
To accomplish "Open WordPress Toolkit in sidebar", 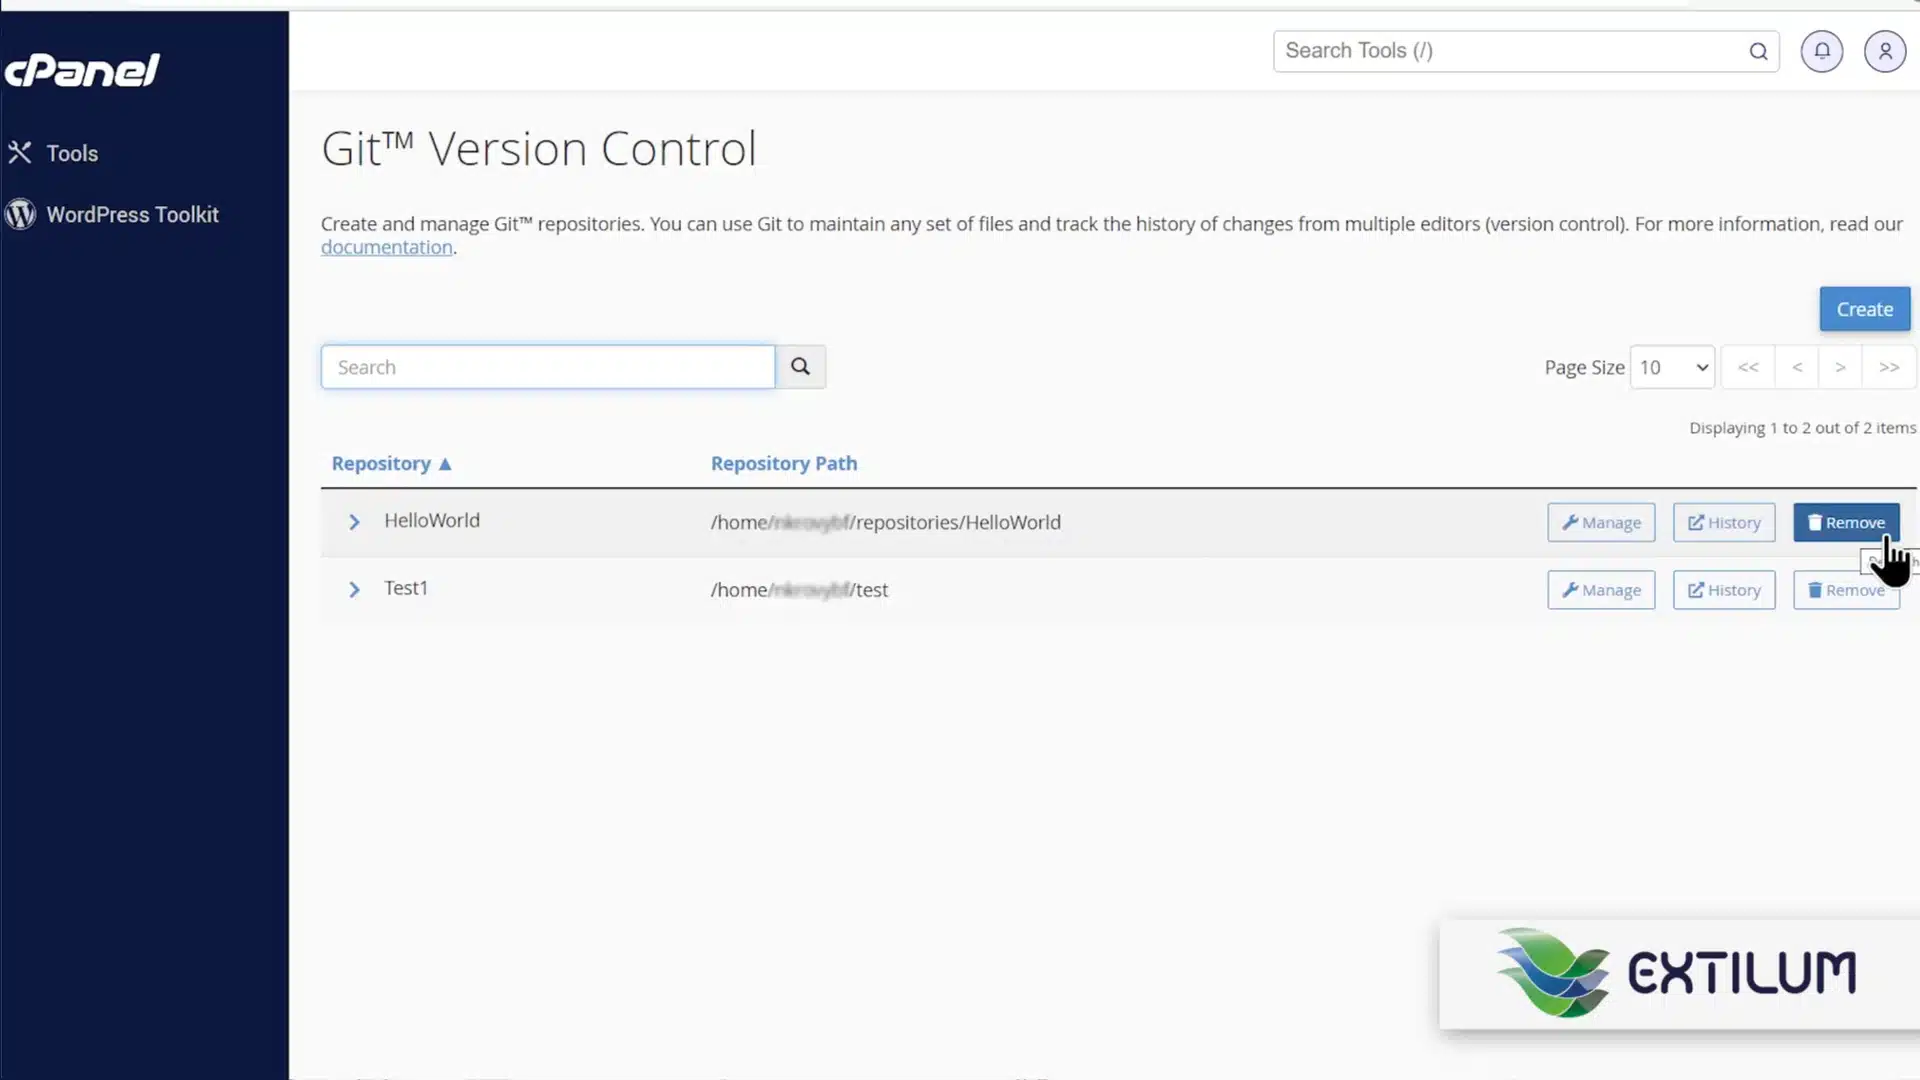I will coord(112,214).
